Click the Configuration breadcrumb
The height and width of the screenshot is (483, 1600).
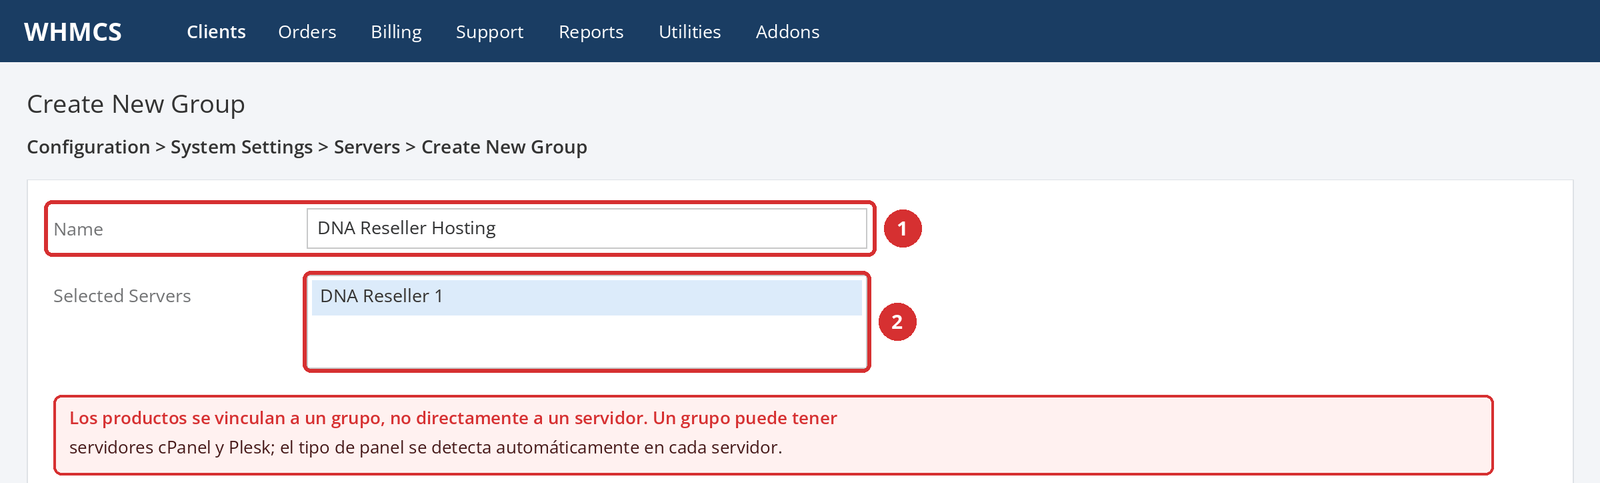pyautogui.click(x=88, y=147)
